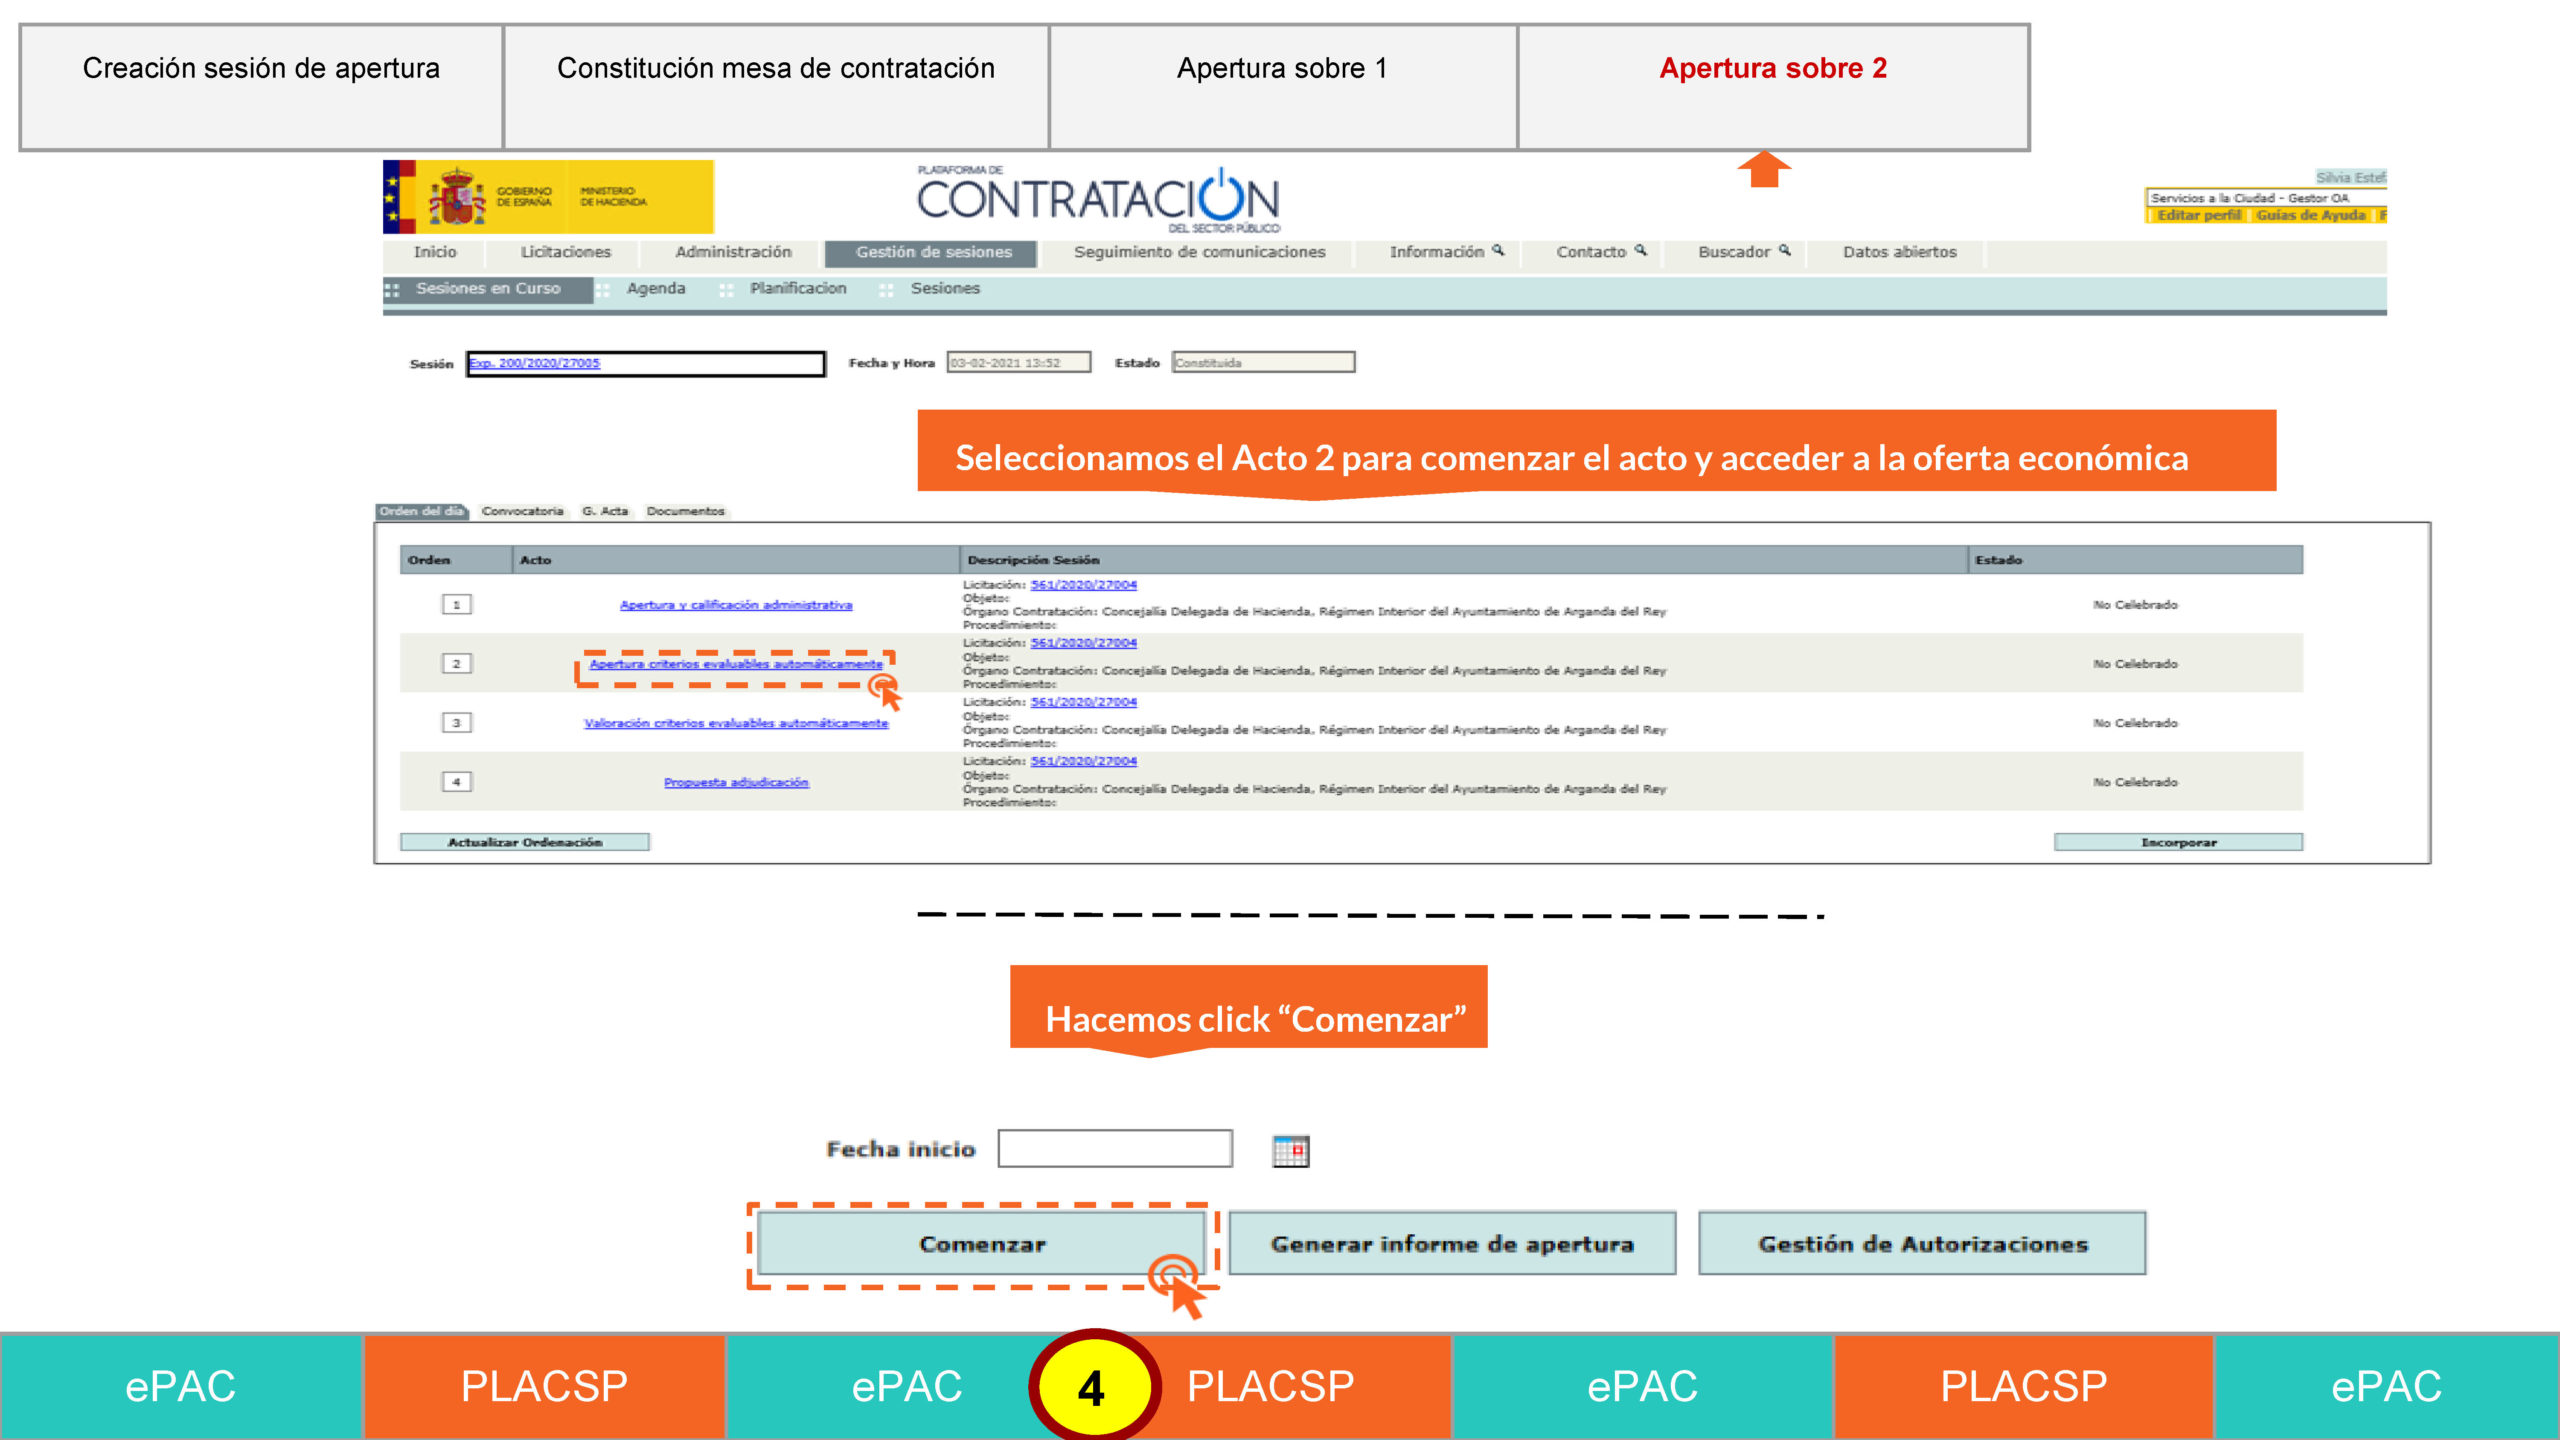Click the Fecha inicio input field
The width and height of the screenshot is (2560, 1440).
[1115, 1149]
